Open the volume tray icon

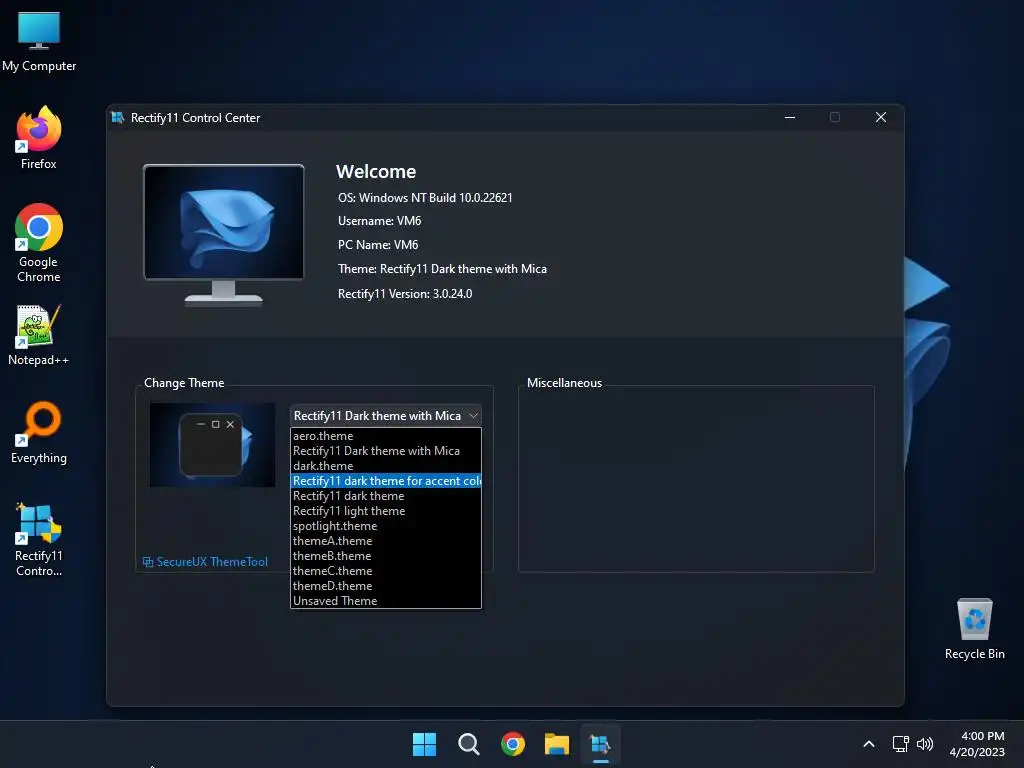[x=925, y=744]
